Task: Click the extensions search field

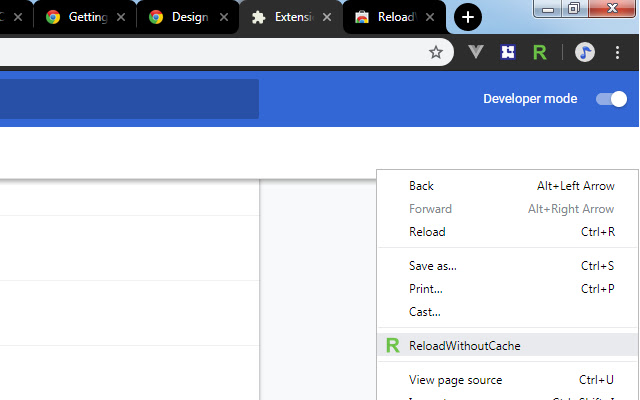Action: click(128, 99)
